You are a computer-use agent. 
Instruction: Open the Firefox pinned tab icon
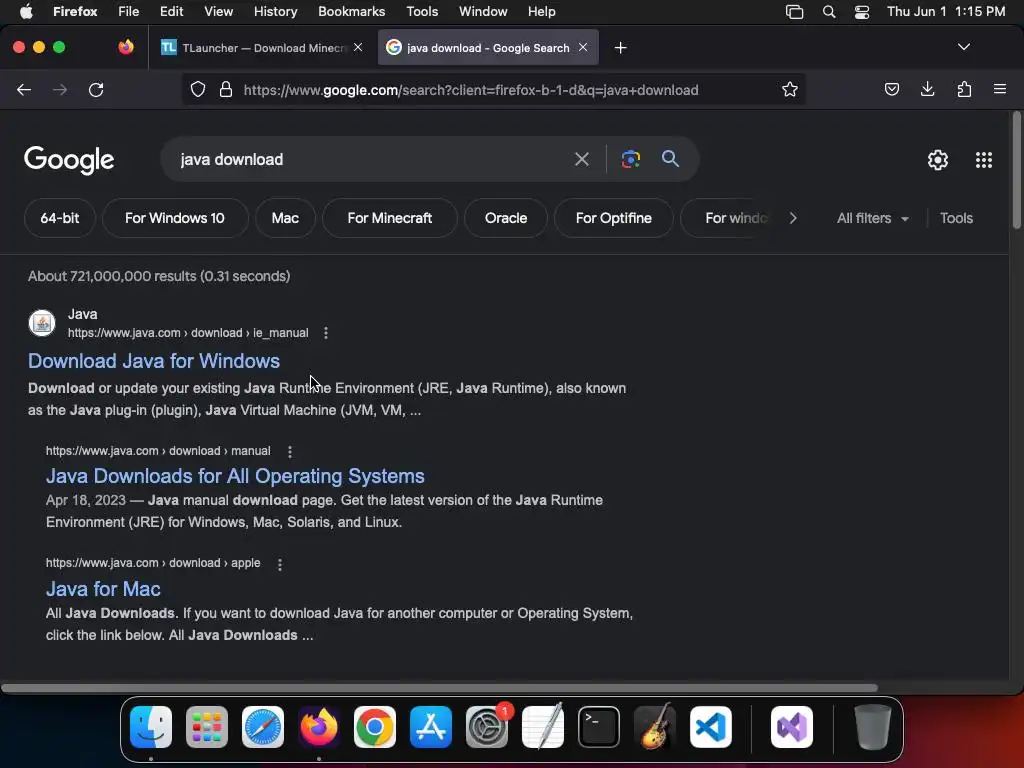point(126,47)
